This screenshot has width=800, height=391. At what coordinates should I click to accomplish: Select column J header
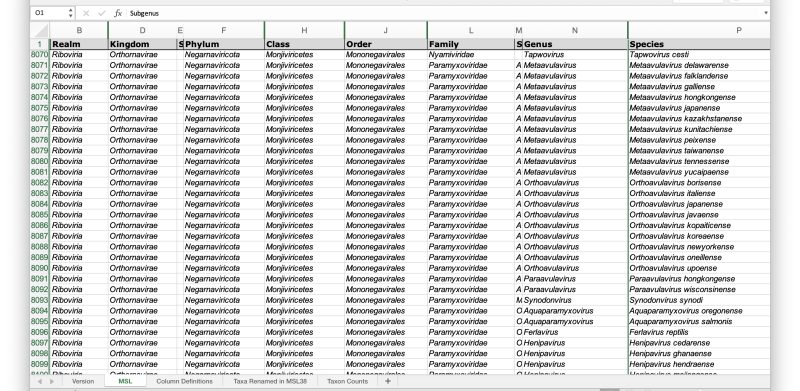tap(386, 31)
